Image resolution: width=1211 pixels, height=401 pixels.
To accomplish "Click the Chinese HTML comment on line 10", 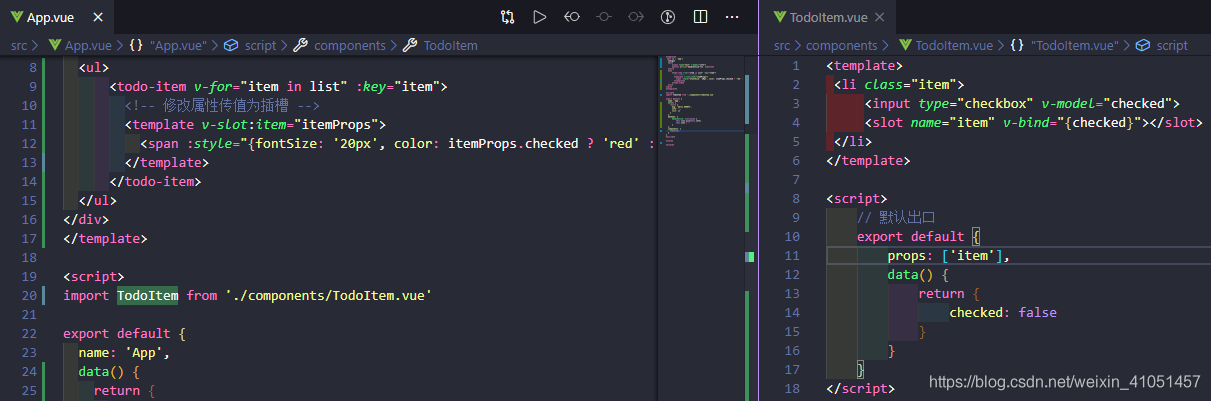I will (x=222, y=105).
